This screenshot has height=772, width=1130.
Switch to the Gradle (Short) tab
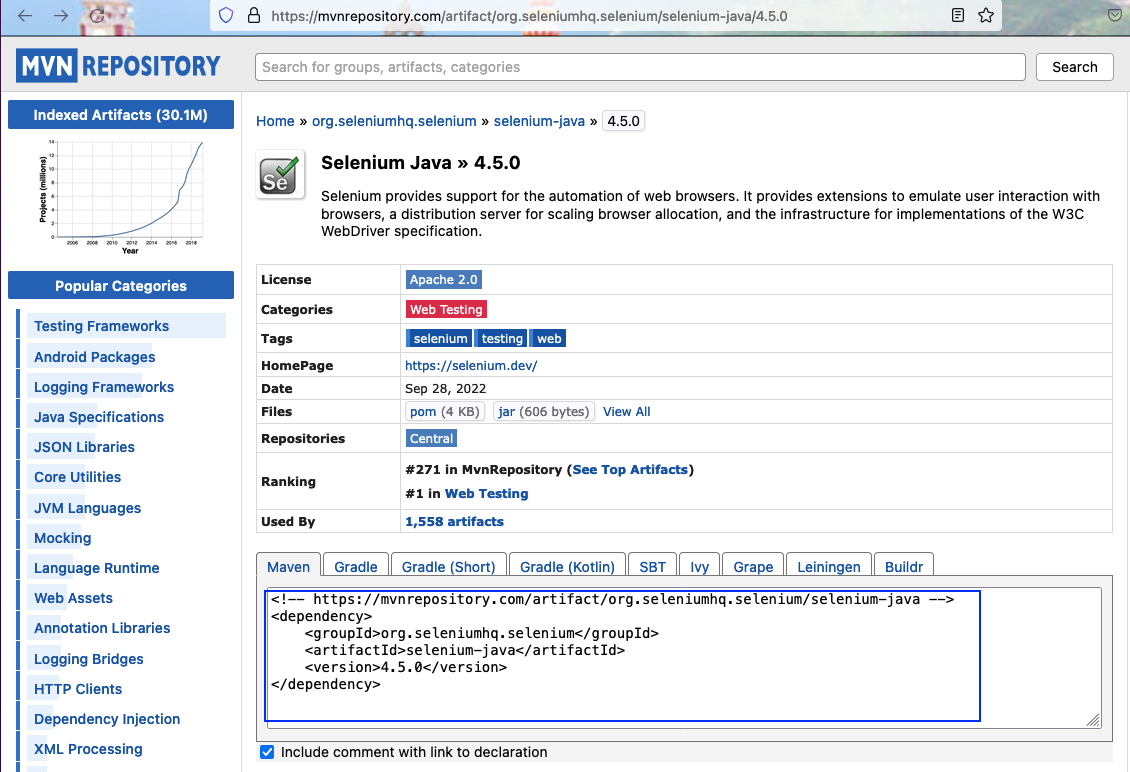pyautogui.click(x=448, y=567)
